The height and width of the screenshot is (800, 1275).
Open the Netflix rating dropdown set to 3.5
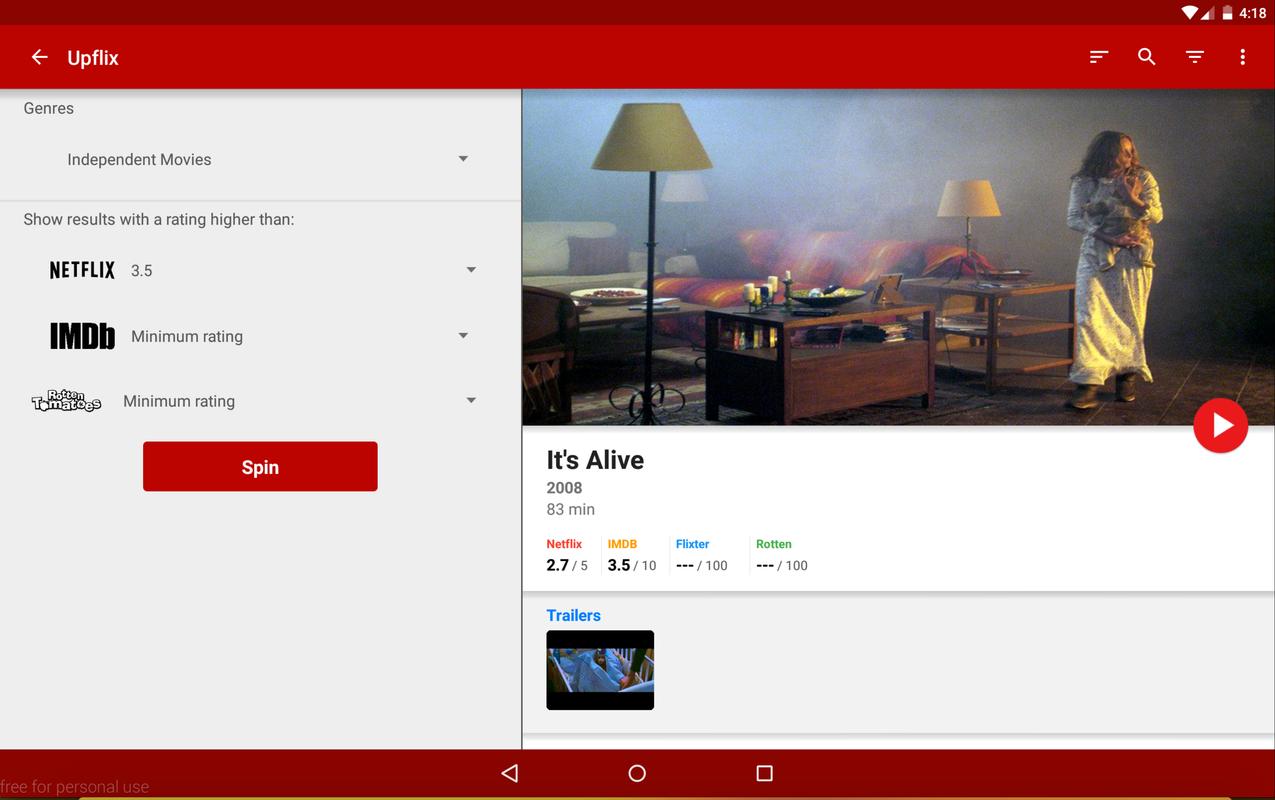click(302, 270)
